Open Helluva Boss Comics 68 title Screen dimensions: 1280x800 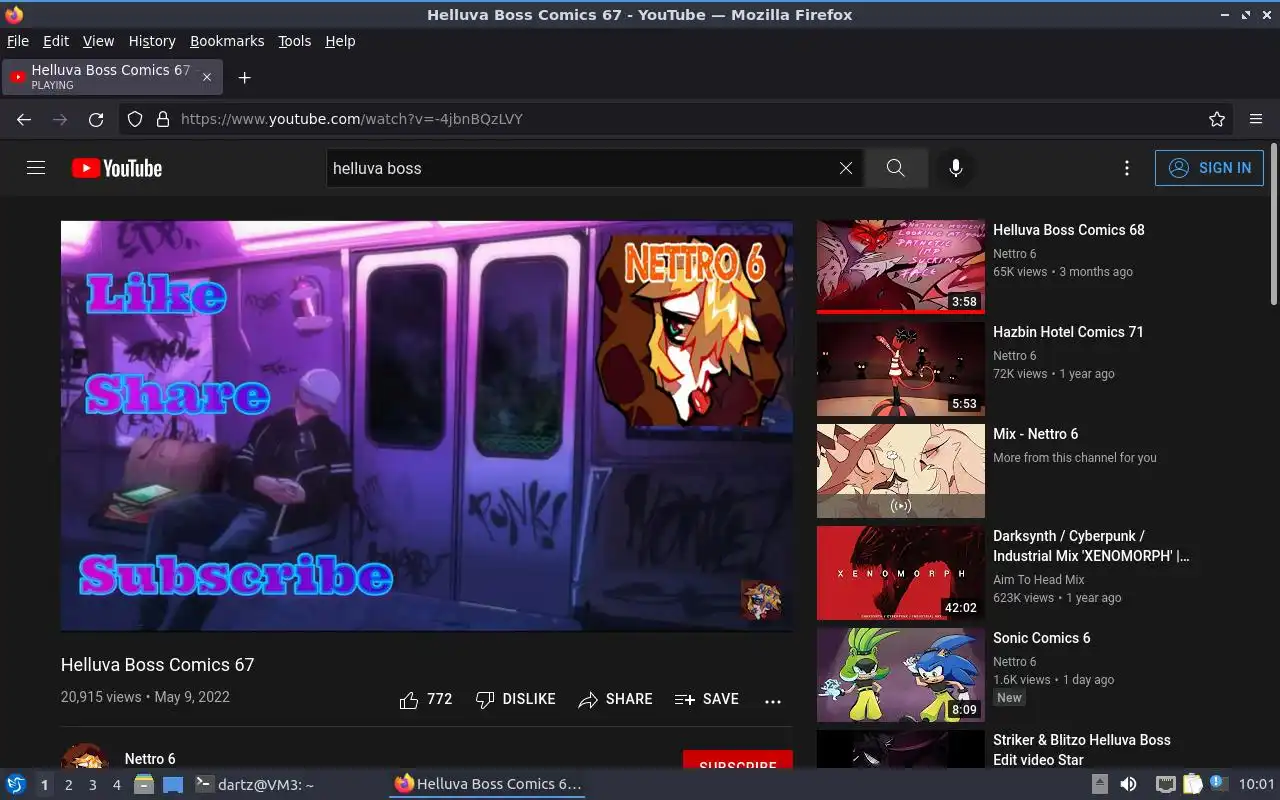1069,230
